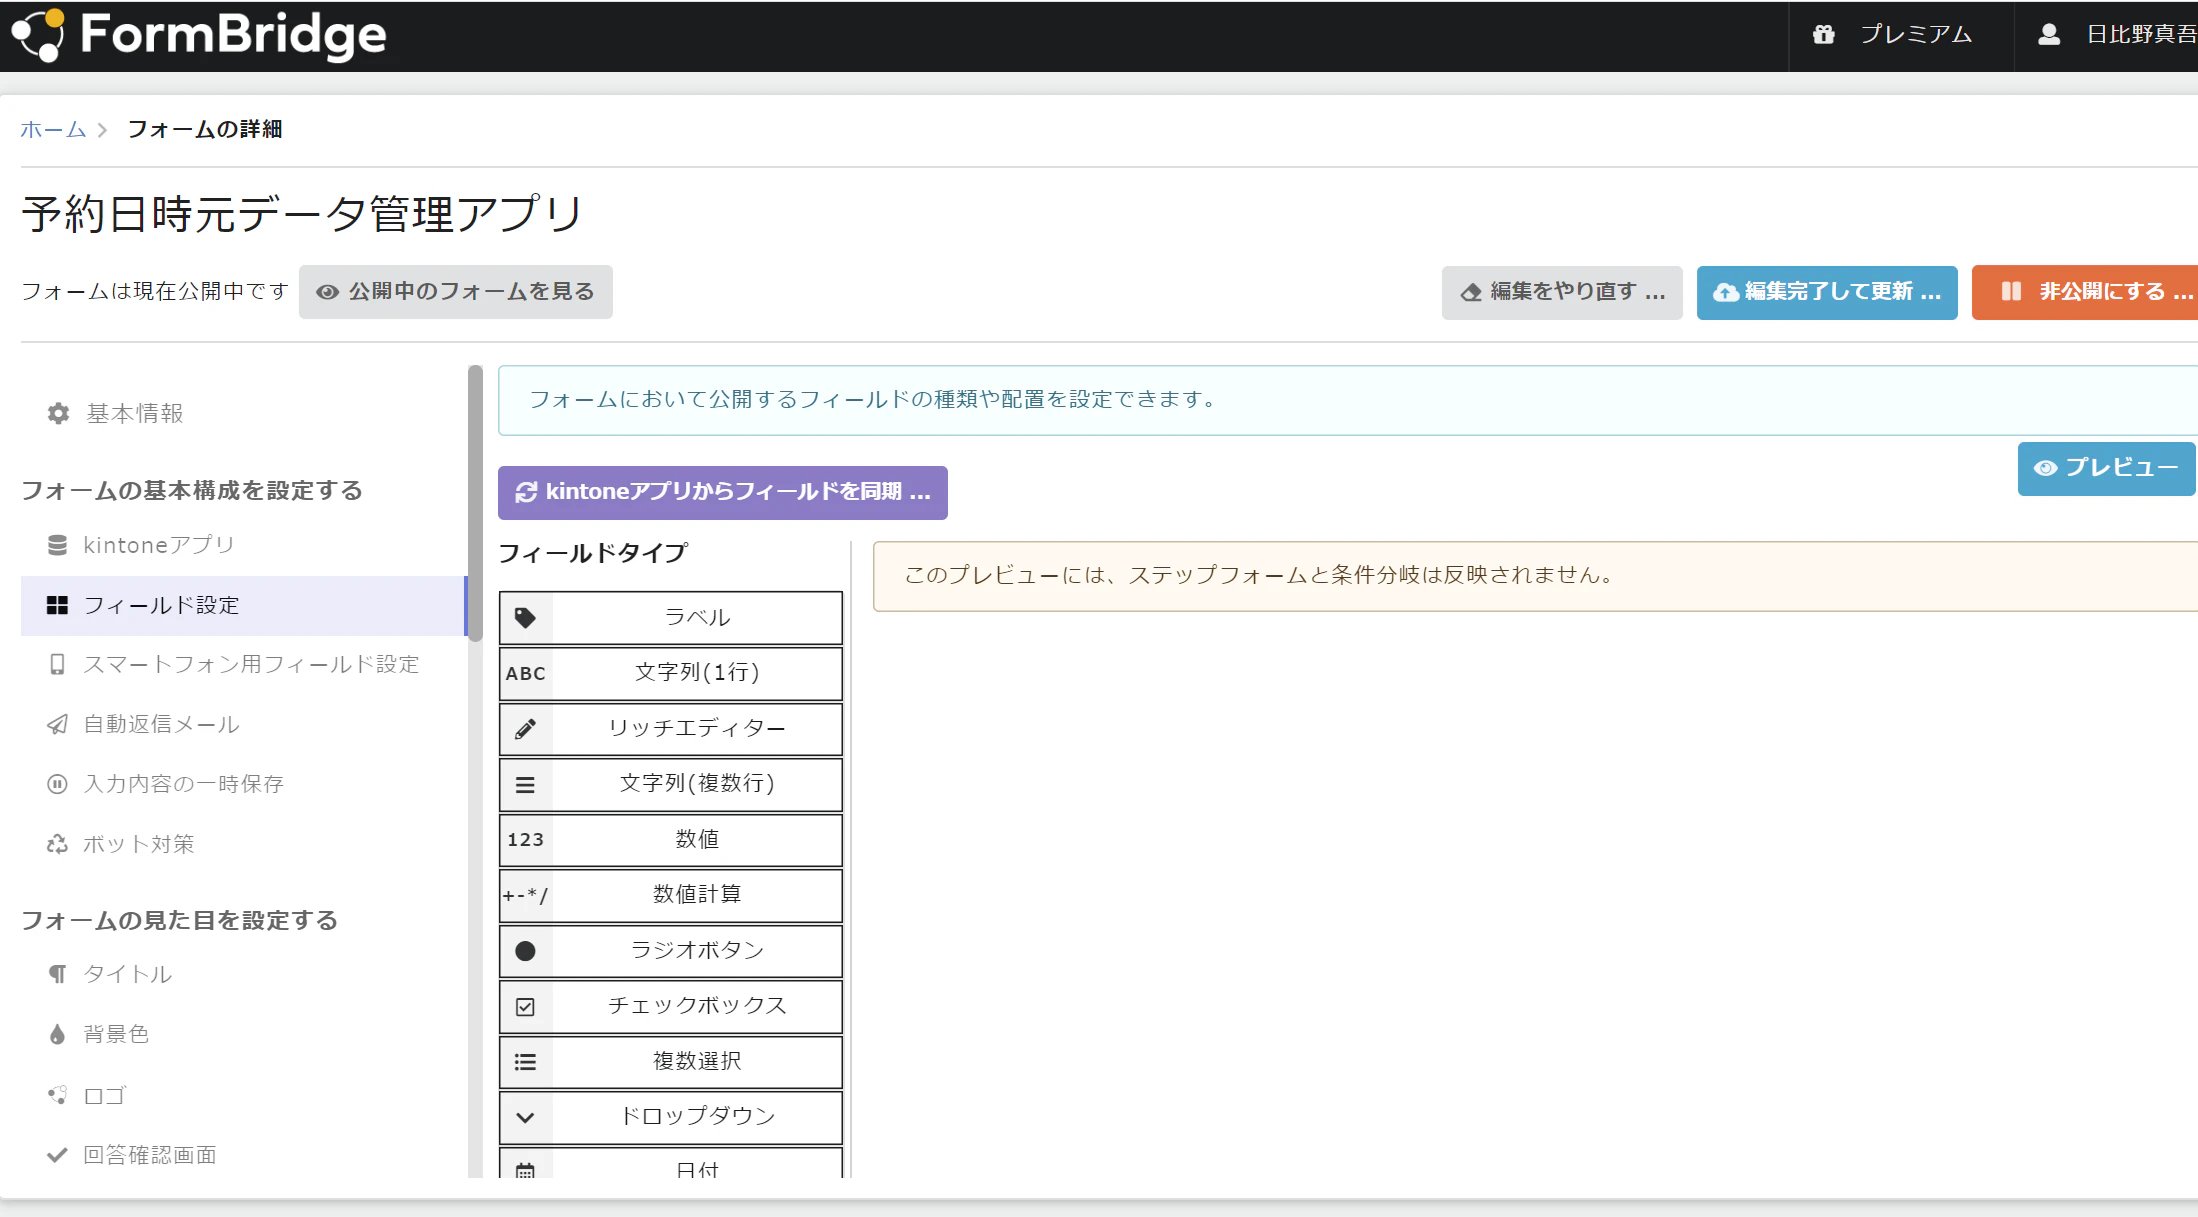The width and height of the screenshot is (2198, 1217).
Task: Click the Label field type tag icon
Action: click(x=525, y=618)
